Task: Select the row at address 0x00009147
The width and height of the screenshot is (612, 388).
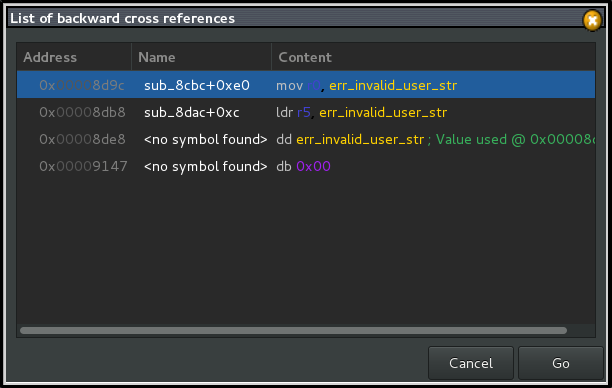Action: click(x=306, y=166)
